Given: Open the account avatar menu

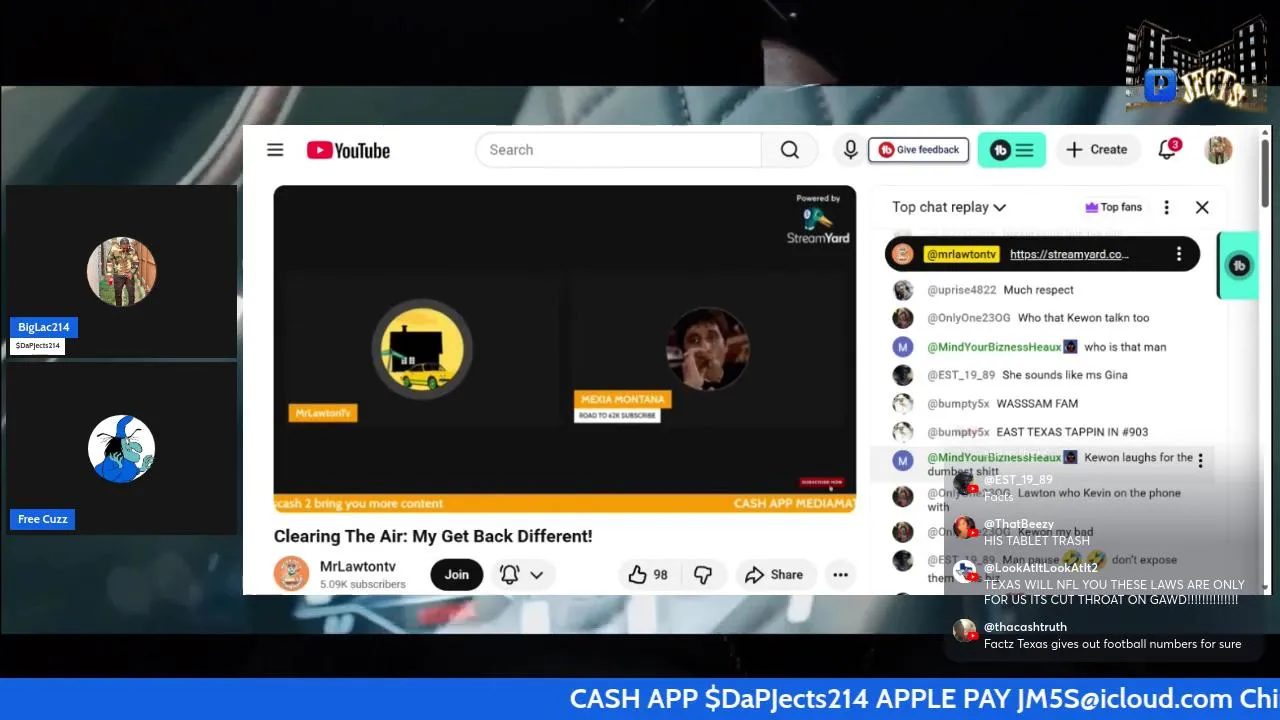Looking at the screenshot, I should click(x=1218, y=150).
